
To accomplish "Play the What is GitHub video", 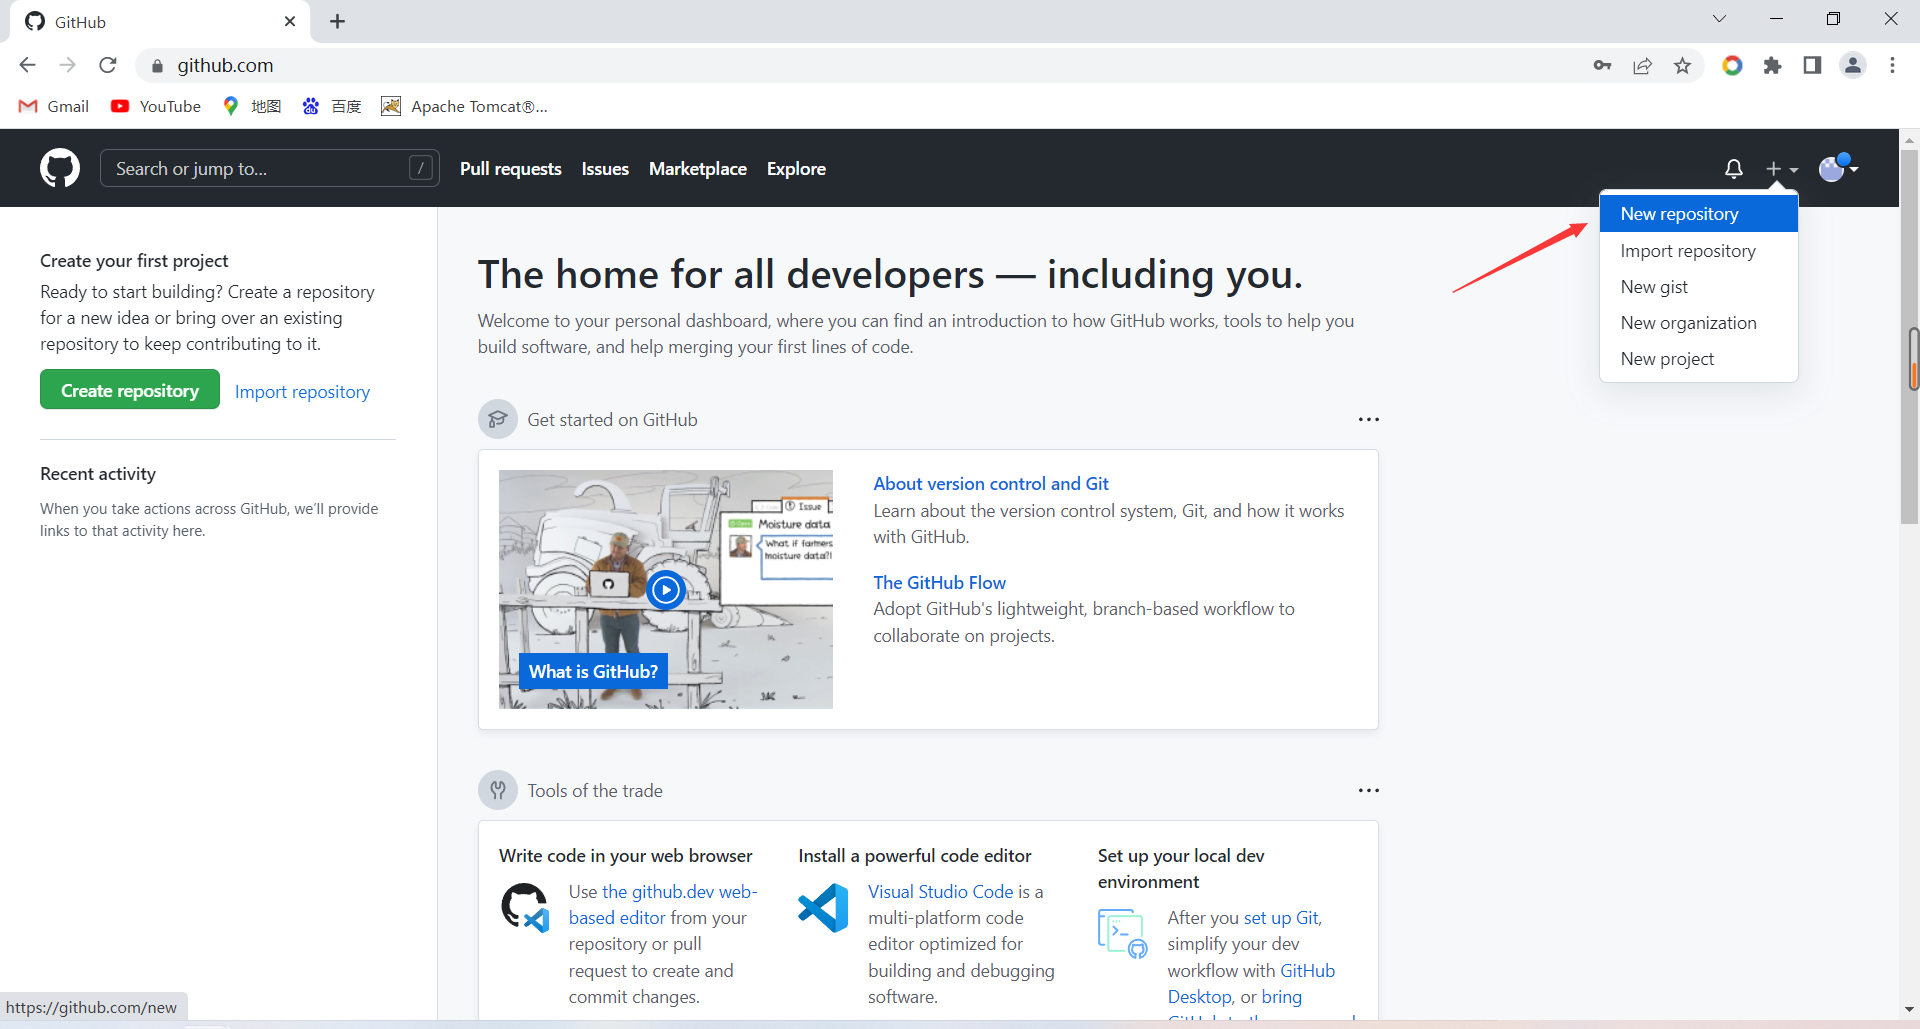I will (665, 590).
